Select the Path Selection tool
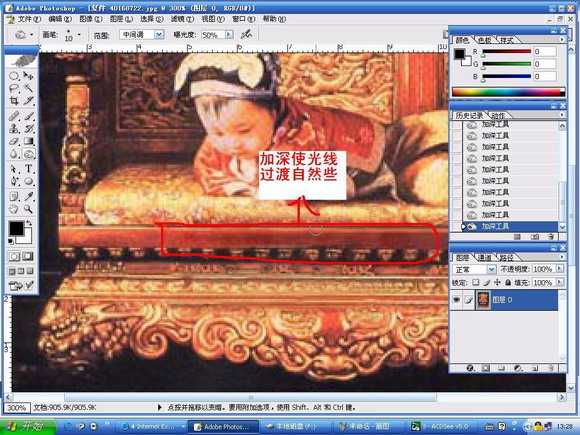580x435 pixels. (x=14, y=169)
